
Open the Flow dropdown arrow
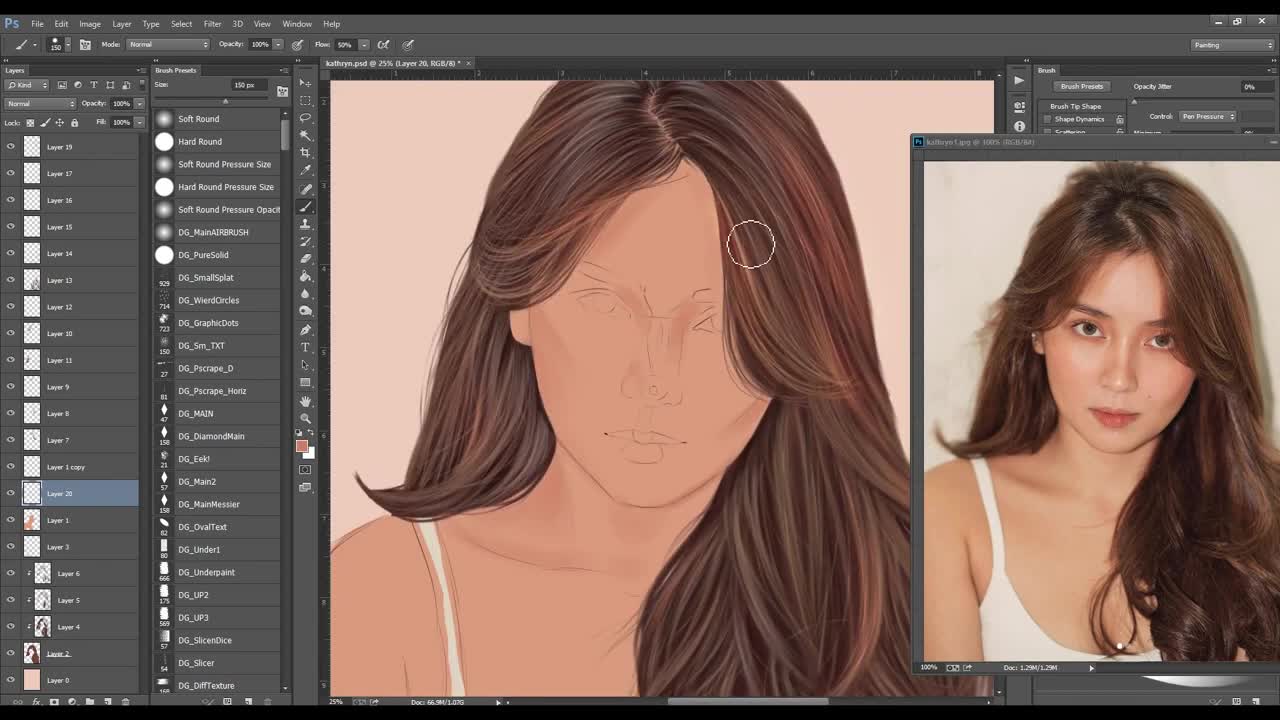[x=363, y=44]
